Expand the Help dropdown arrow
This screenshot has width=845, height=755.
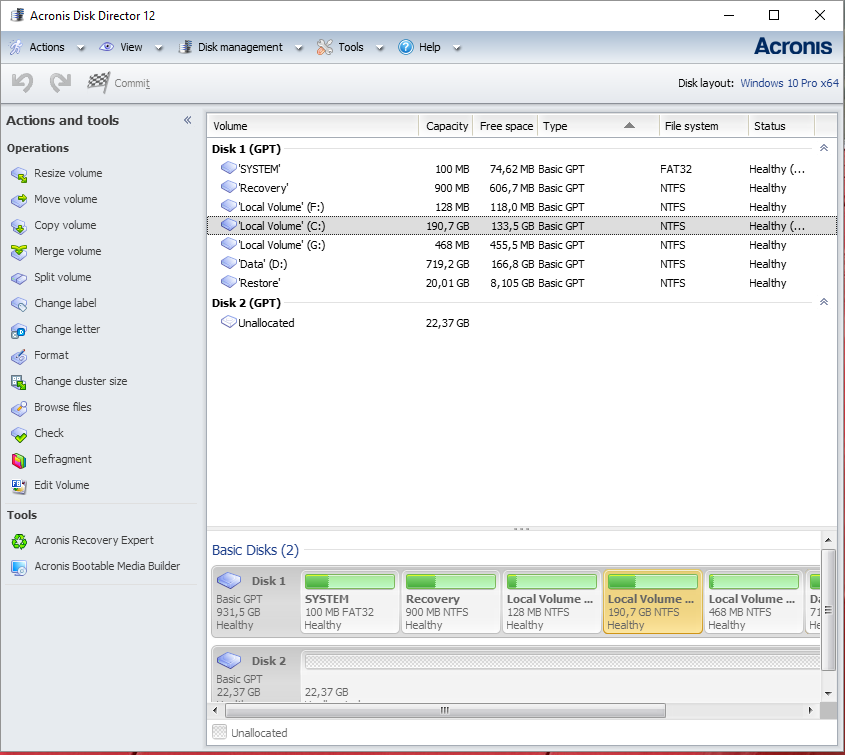456,48
